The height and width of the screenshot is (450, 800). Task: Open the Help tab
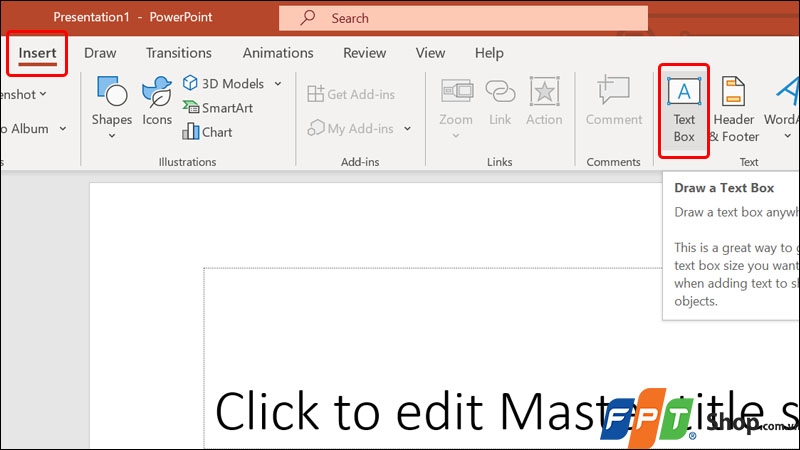[489, 53]
